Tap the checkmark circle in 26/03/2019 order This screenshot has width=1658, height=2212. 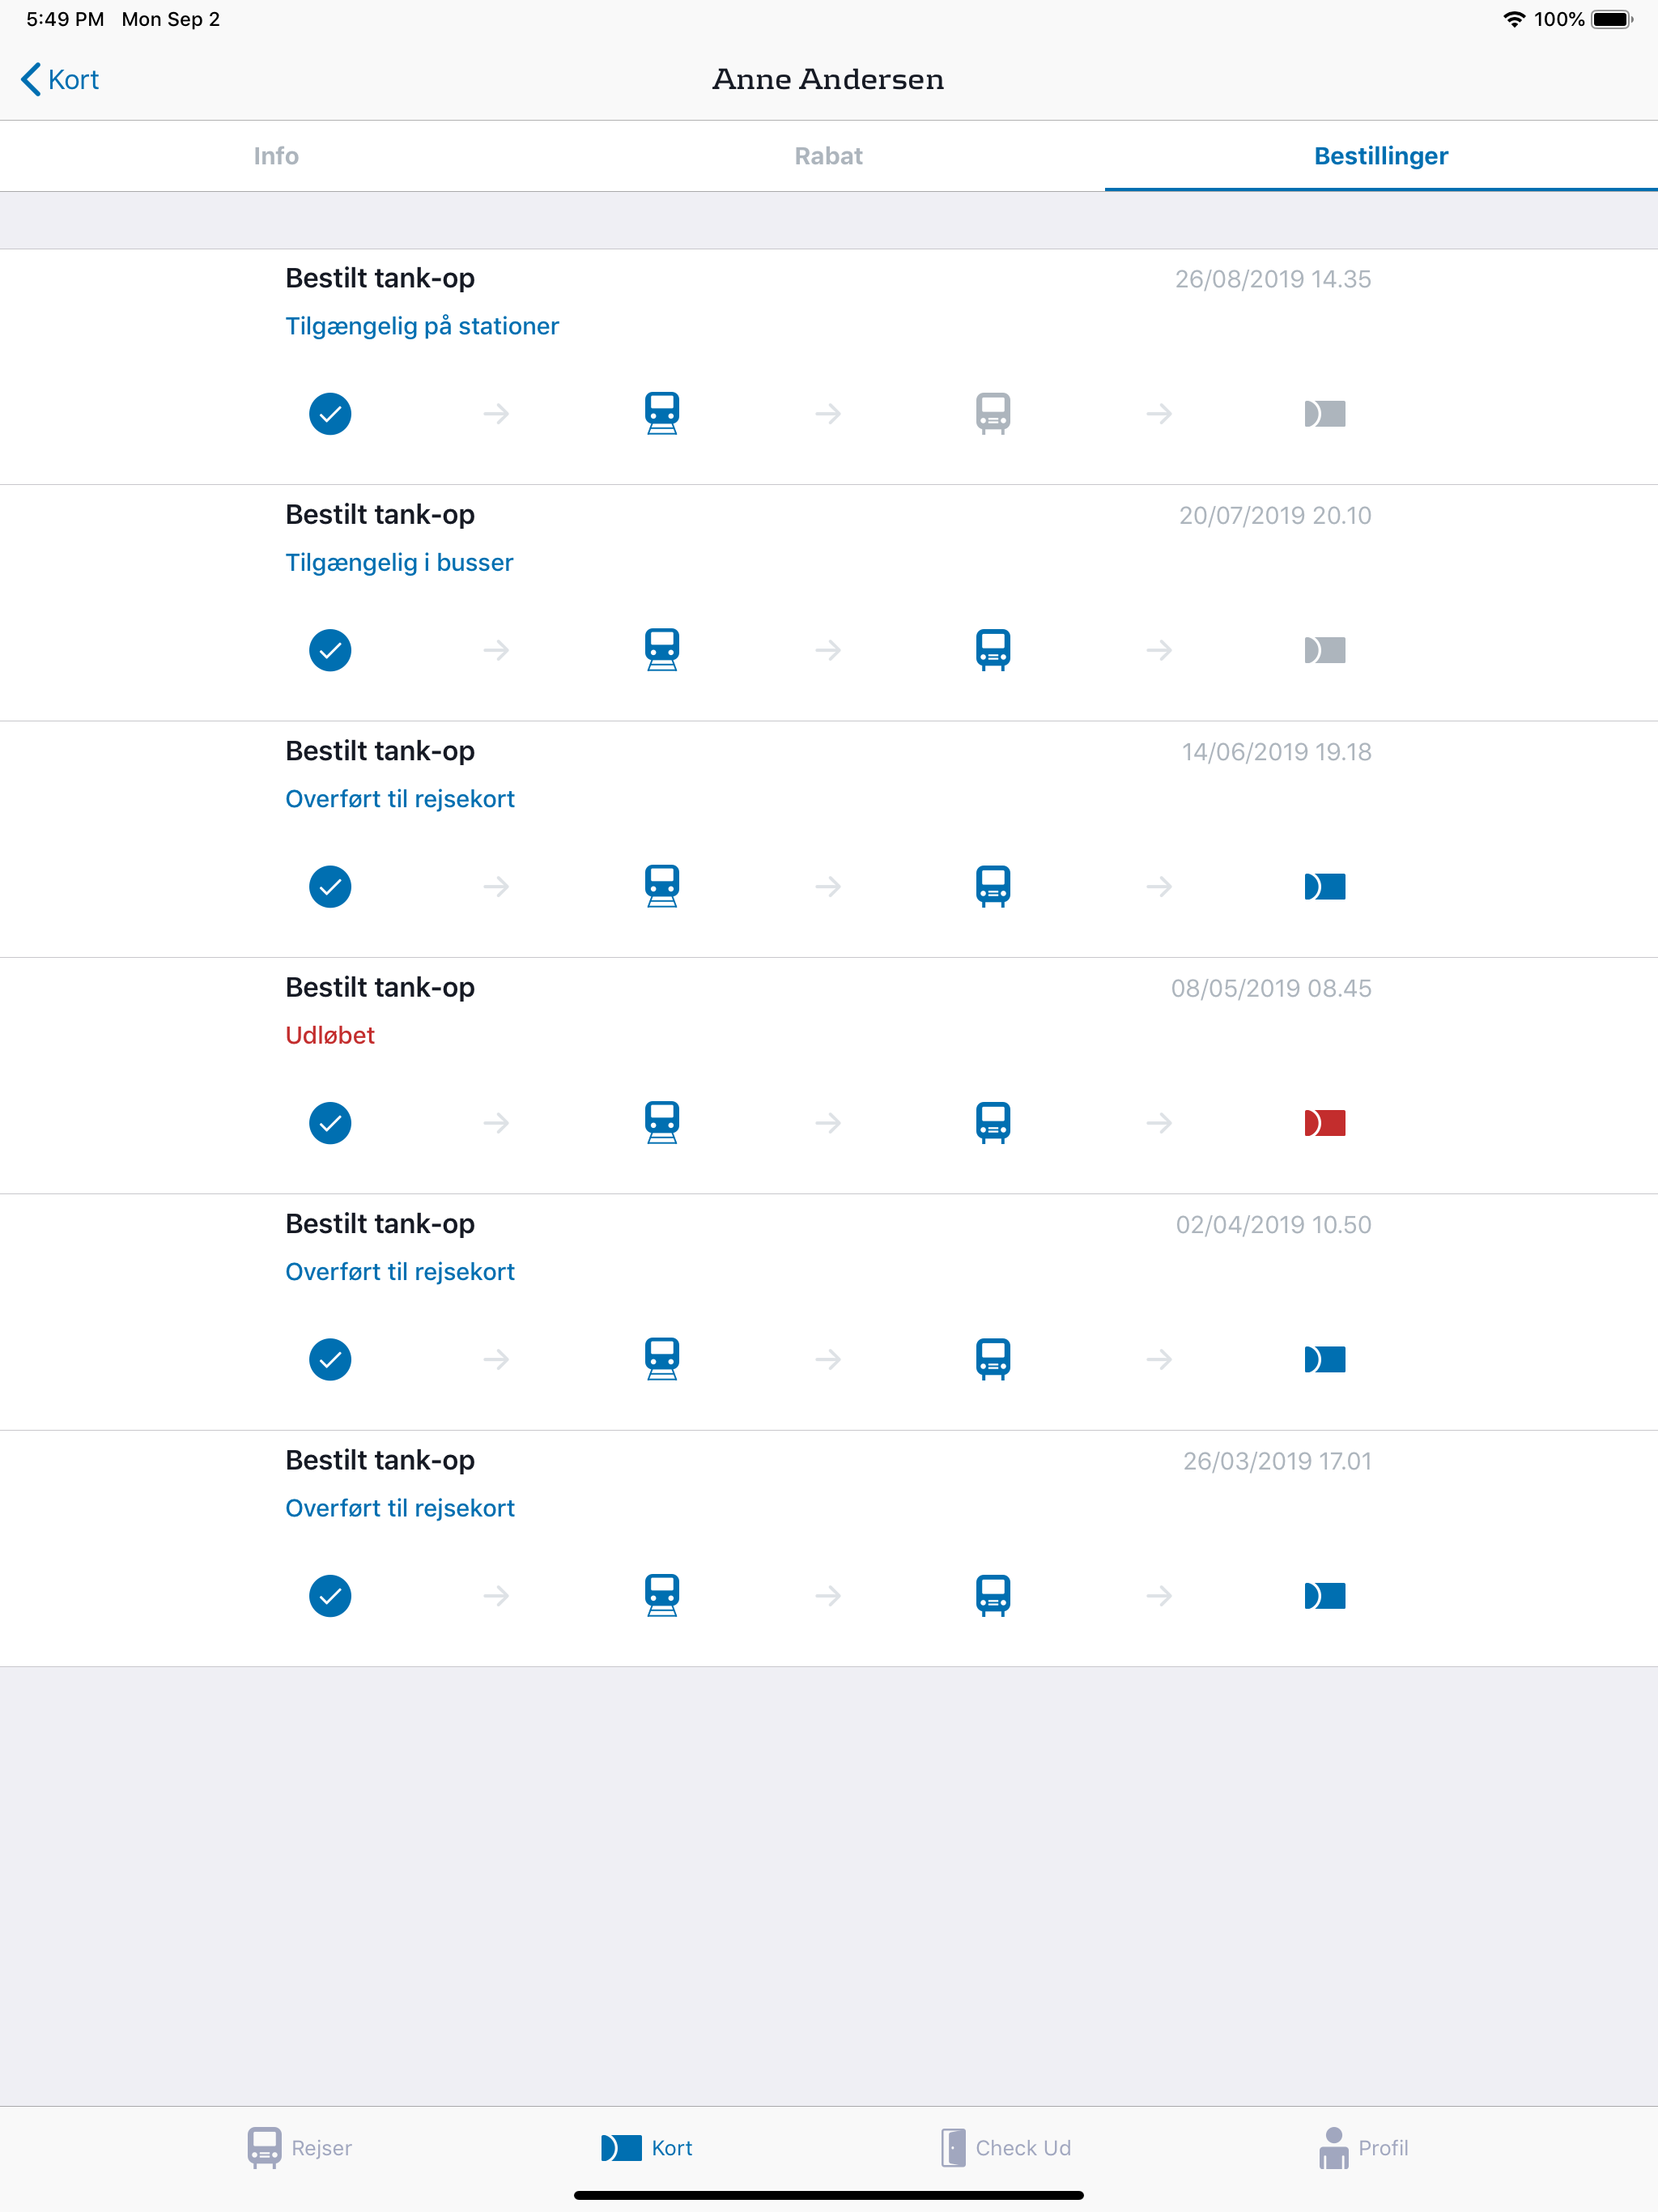330,1596
